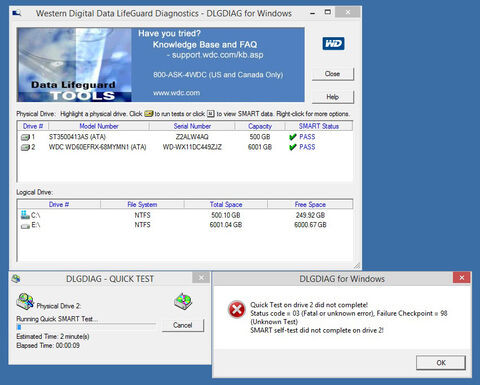Click the support.wdc.com/kb.asp banner text
The image size is (480, 385).
tap(217, 55)
